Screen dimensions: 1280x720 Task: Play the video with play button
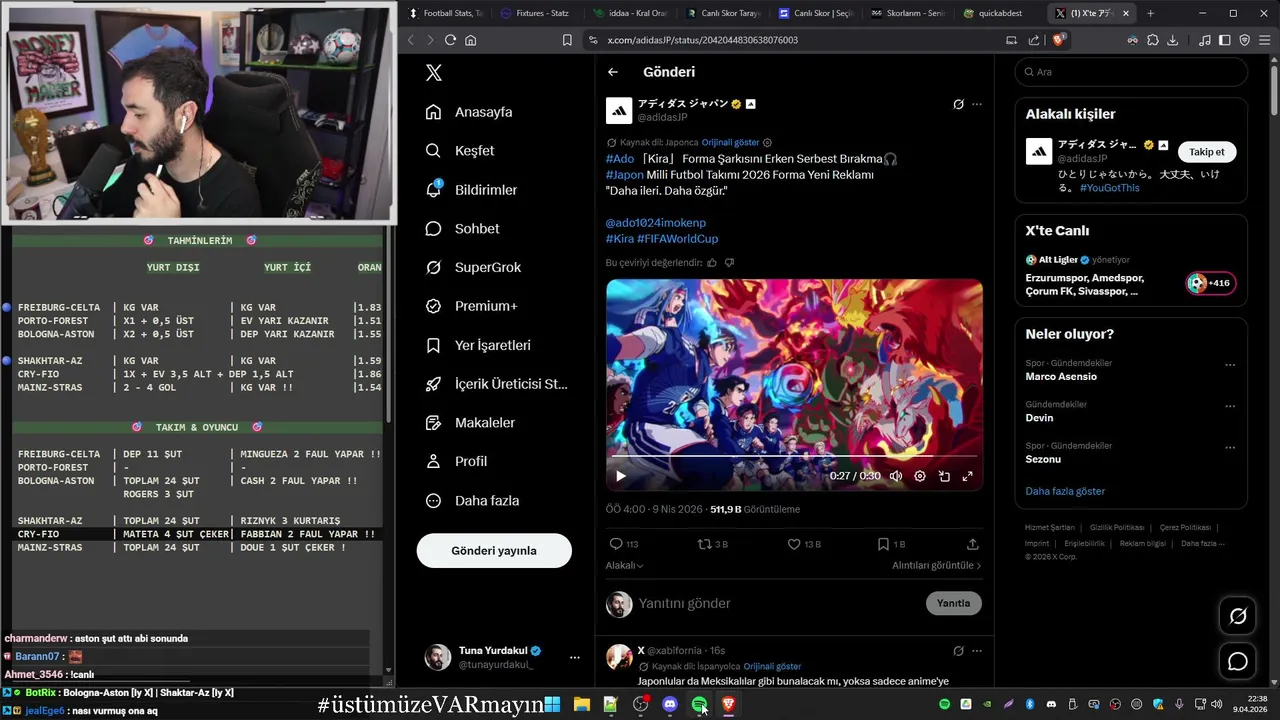pyautogui.click(x=621, y=476)
